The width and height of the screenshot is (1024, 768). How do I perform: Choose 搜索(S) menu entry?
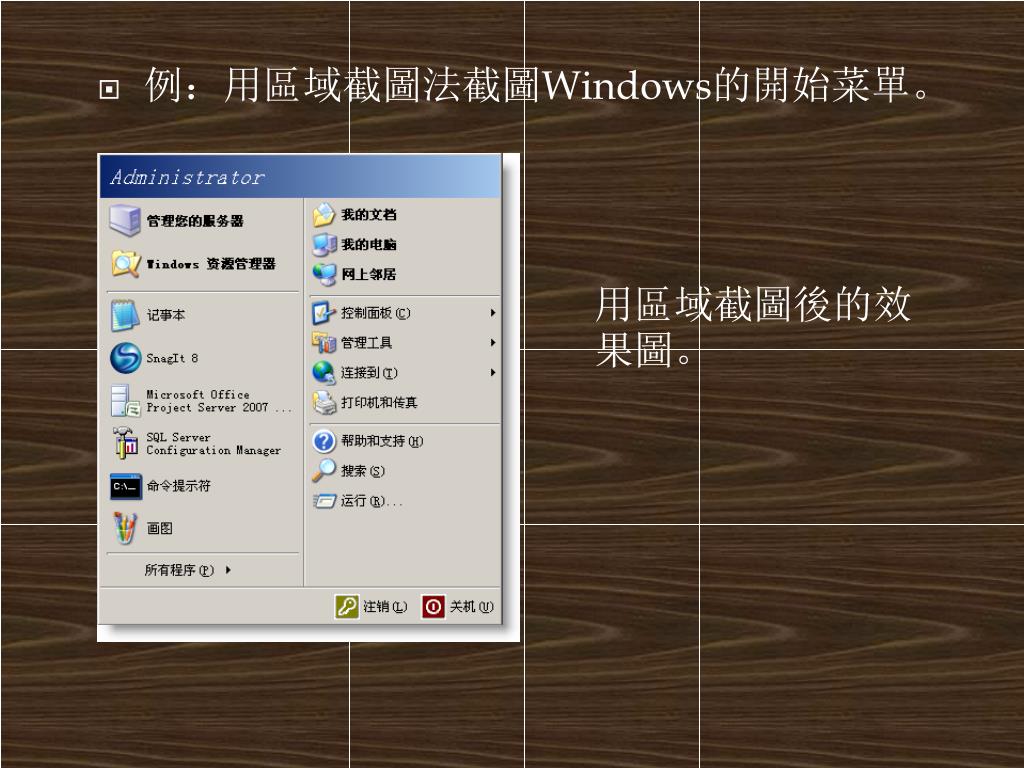point(363,471)
